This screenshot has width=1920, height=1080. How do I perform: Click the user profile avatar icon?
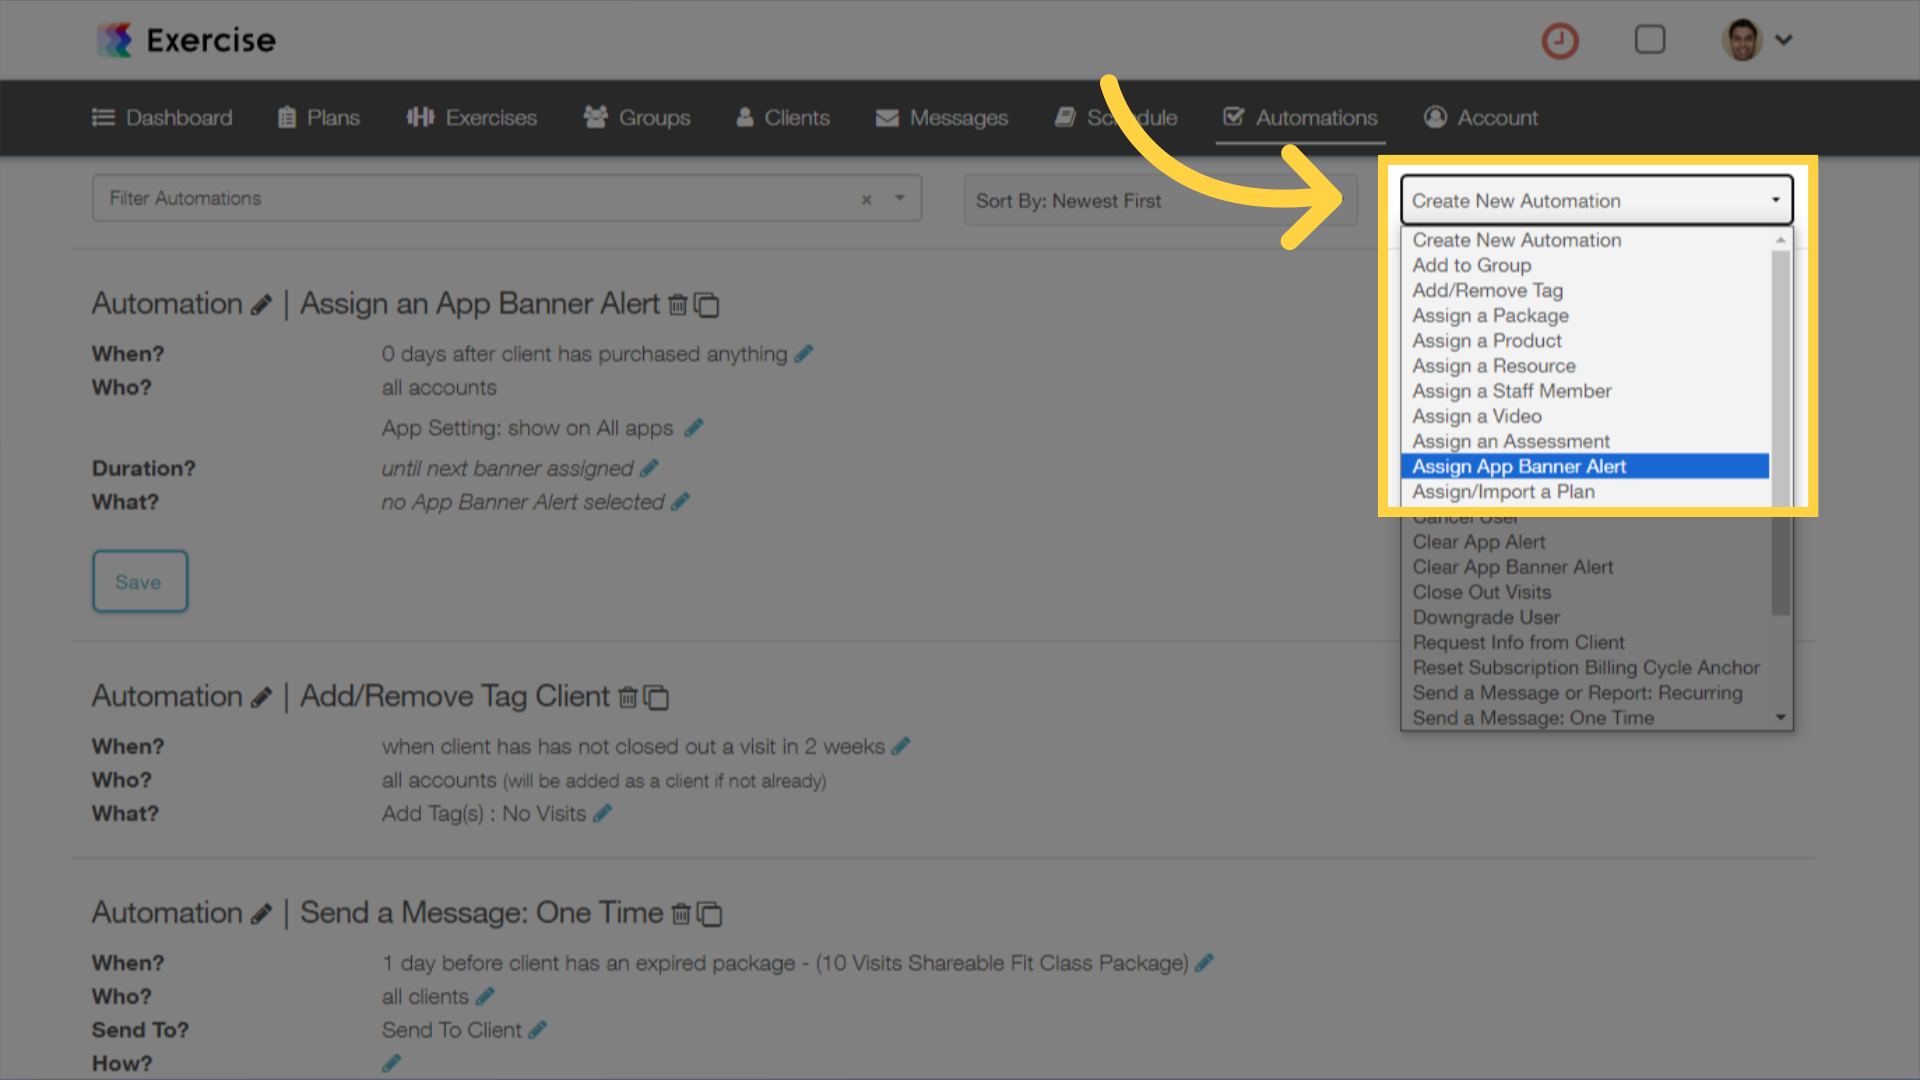pyautogui.click(x=1743, y=38)
